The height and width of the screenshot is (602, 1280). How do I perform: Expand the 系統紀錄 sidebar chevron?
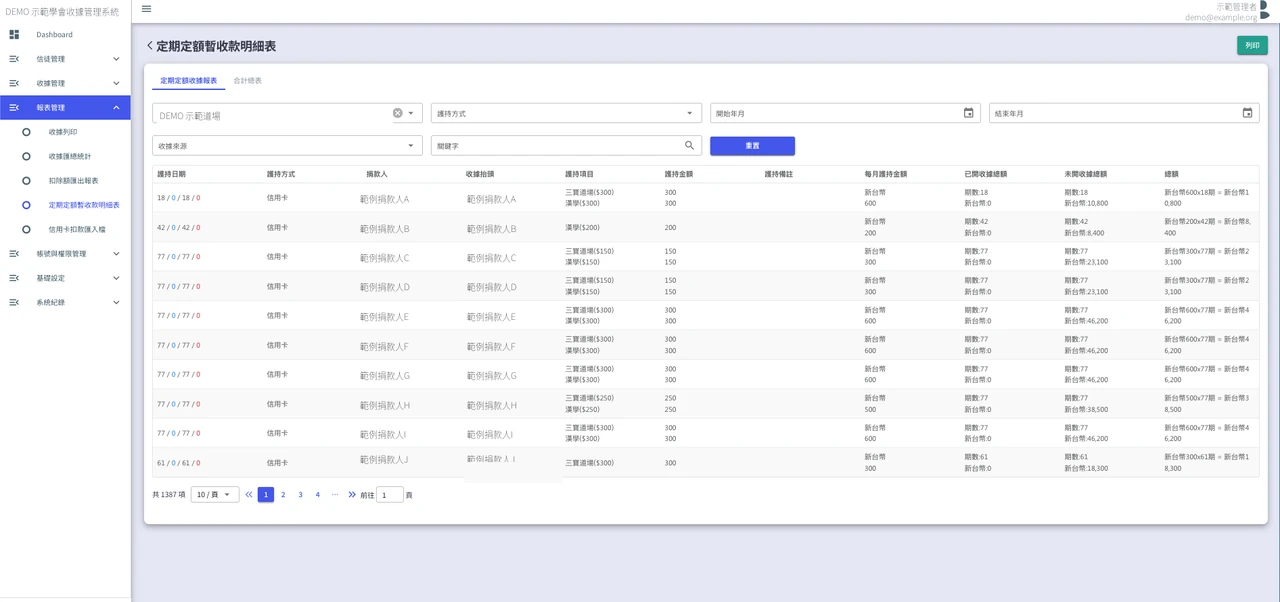(x=116, y=302)
